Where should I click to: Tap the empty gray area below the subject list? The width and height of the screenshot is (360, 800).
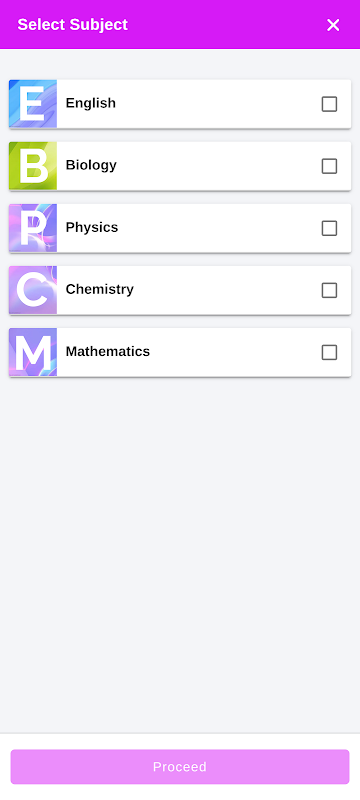pos(180,554)
